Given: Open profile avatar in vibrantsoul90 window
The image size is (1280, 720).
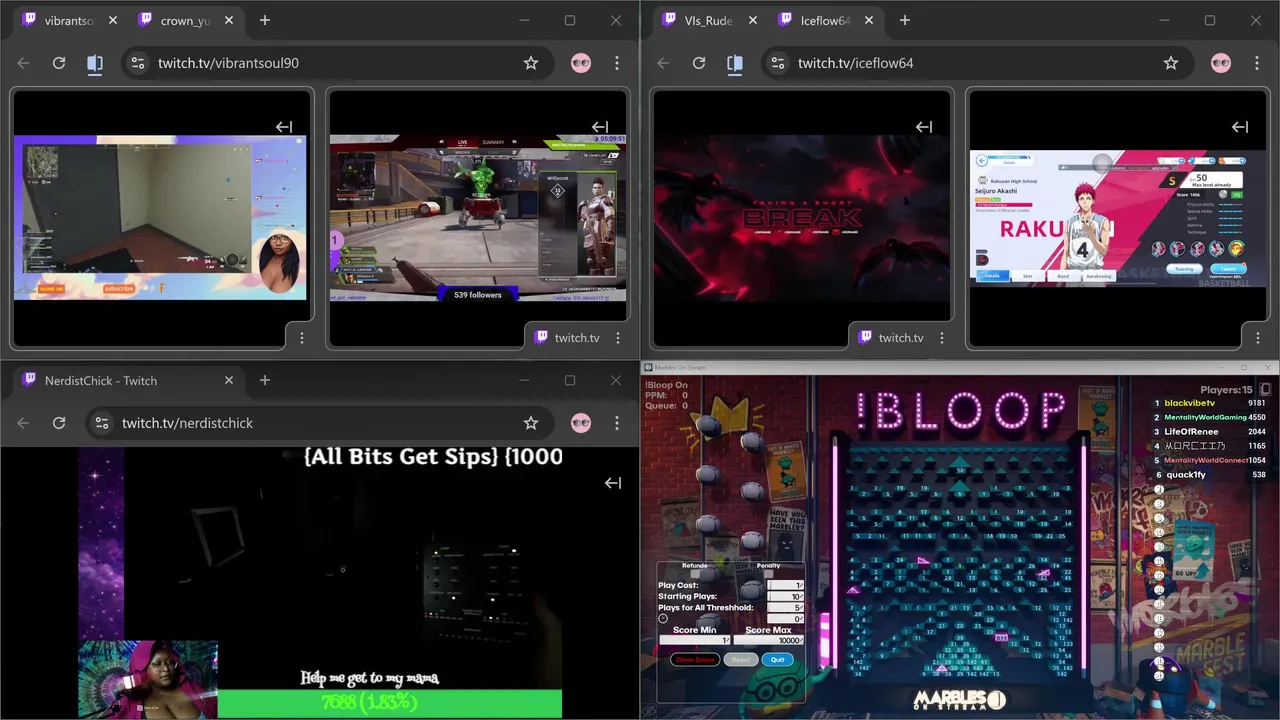Looking at the screenshot, I should coord(581,63).
